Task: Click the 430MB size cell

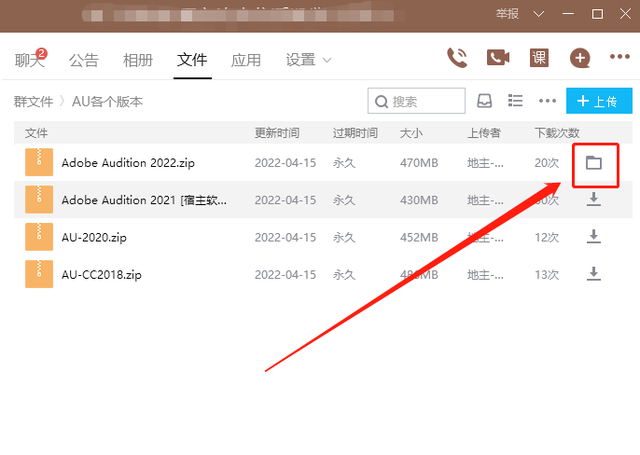Action: [x=419, y=200]
